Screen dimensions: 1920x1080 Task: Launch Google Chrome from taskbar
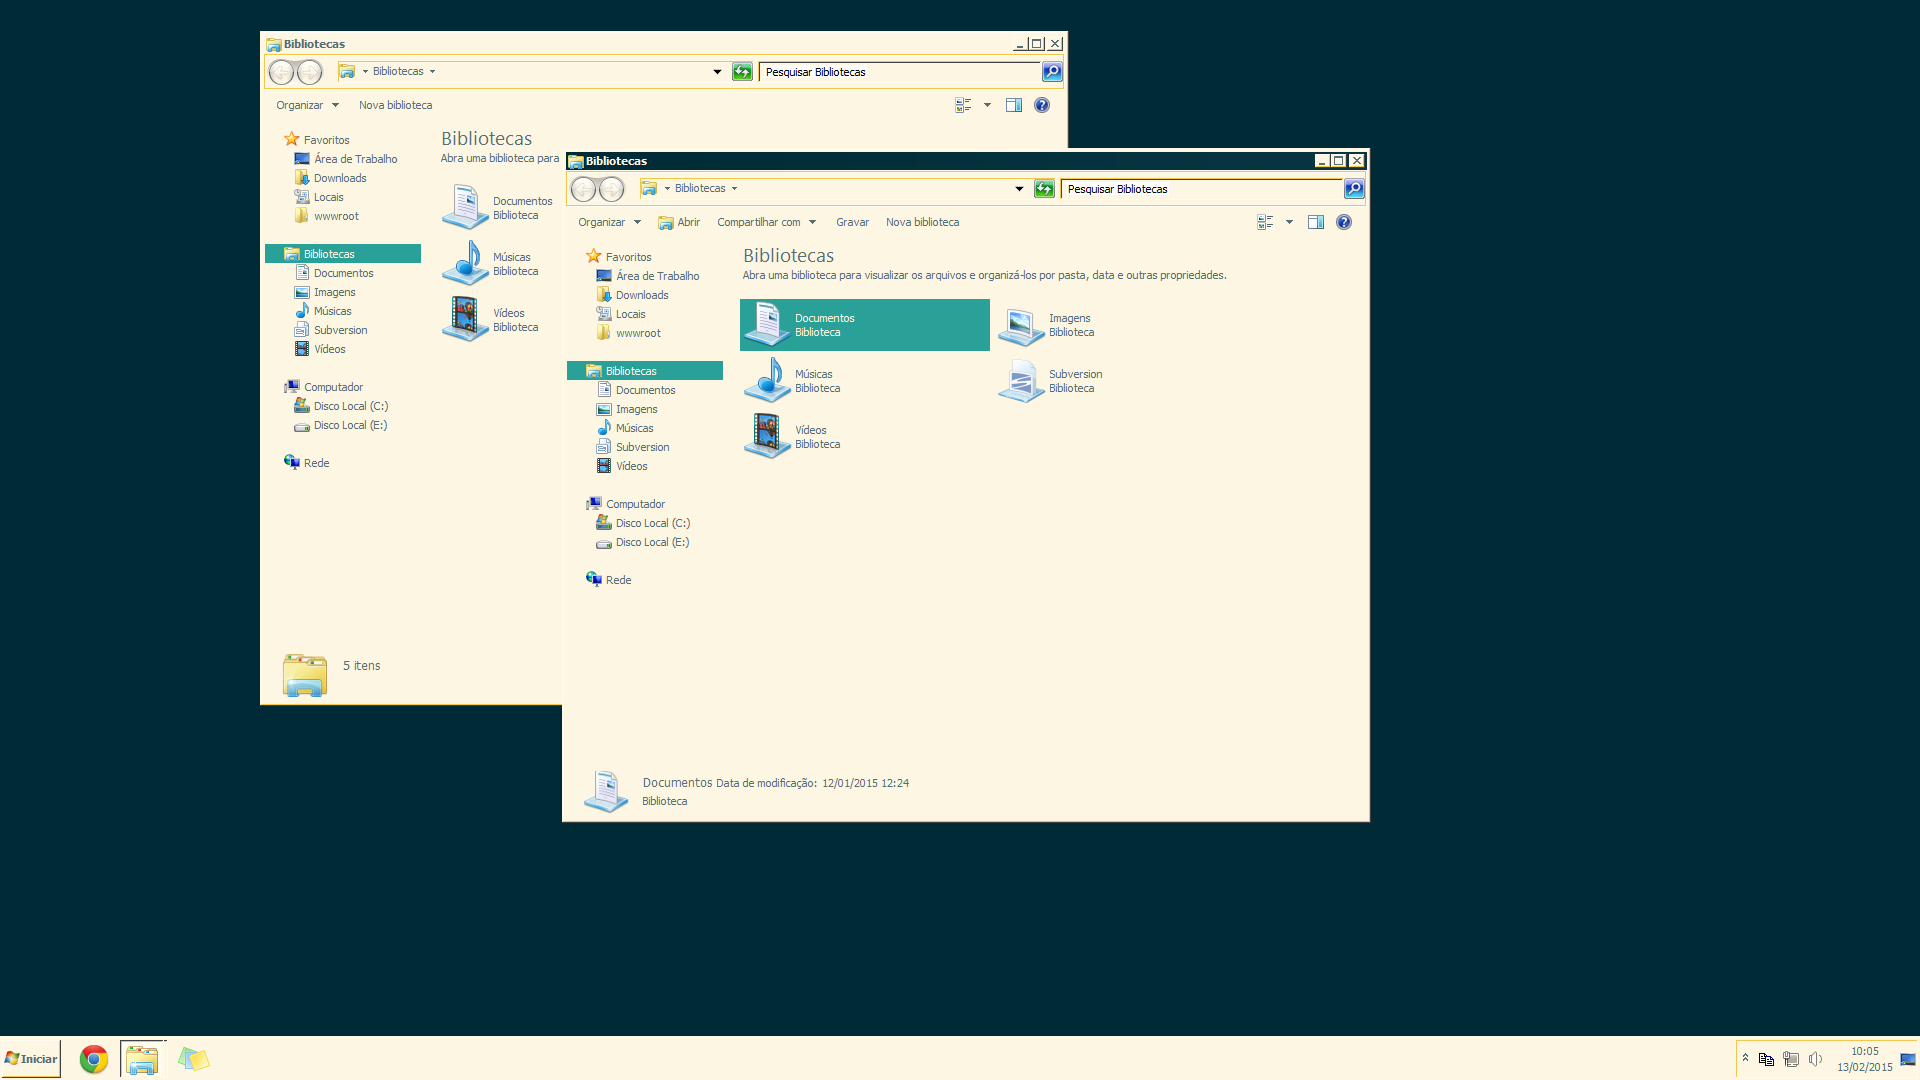[x=94, y=1059]
